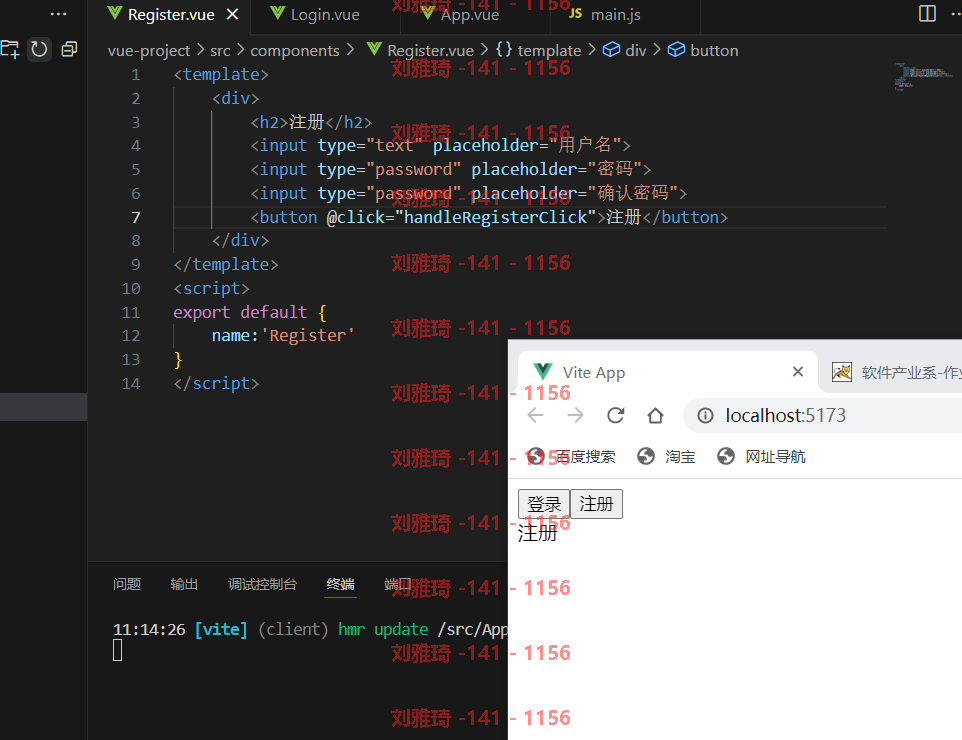Reload the page in the browser

pyautogui.click(x=615, y=415)
